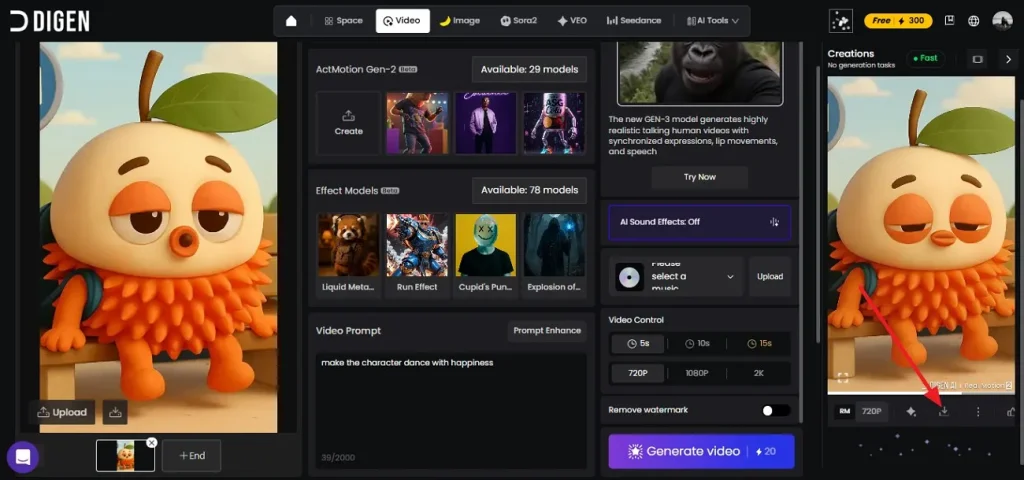Change language with the globe icon
1024x480 pixels.
coord(974,21)
